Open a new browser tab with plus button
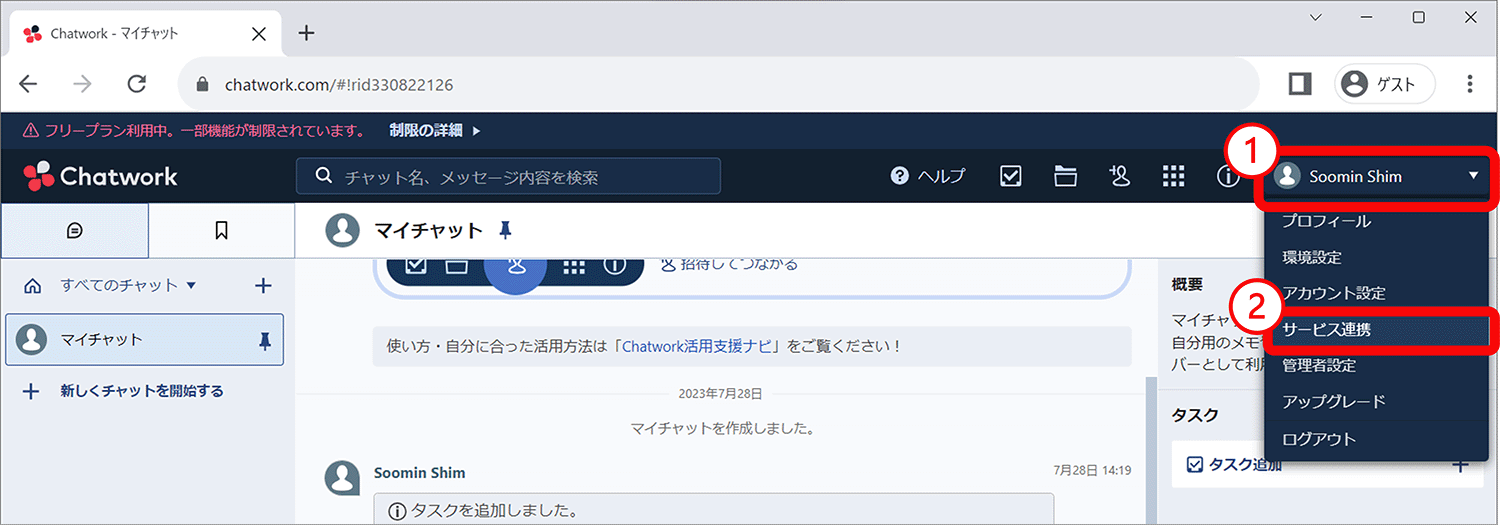This screenshot has height=525, width=1500. pyautogui.click(x=306, y=33)
